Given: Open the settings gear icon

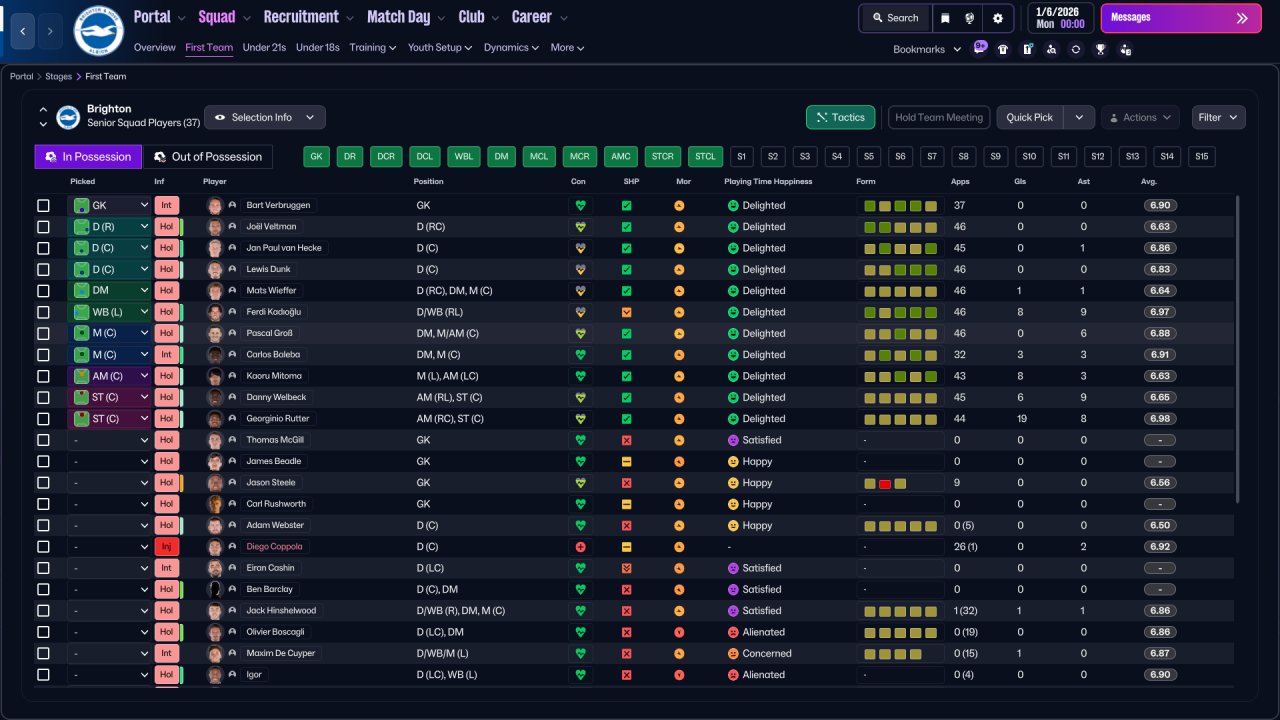Looking at the screenshot, I should 998,18.
